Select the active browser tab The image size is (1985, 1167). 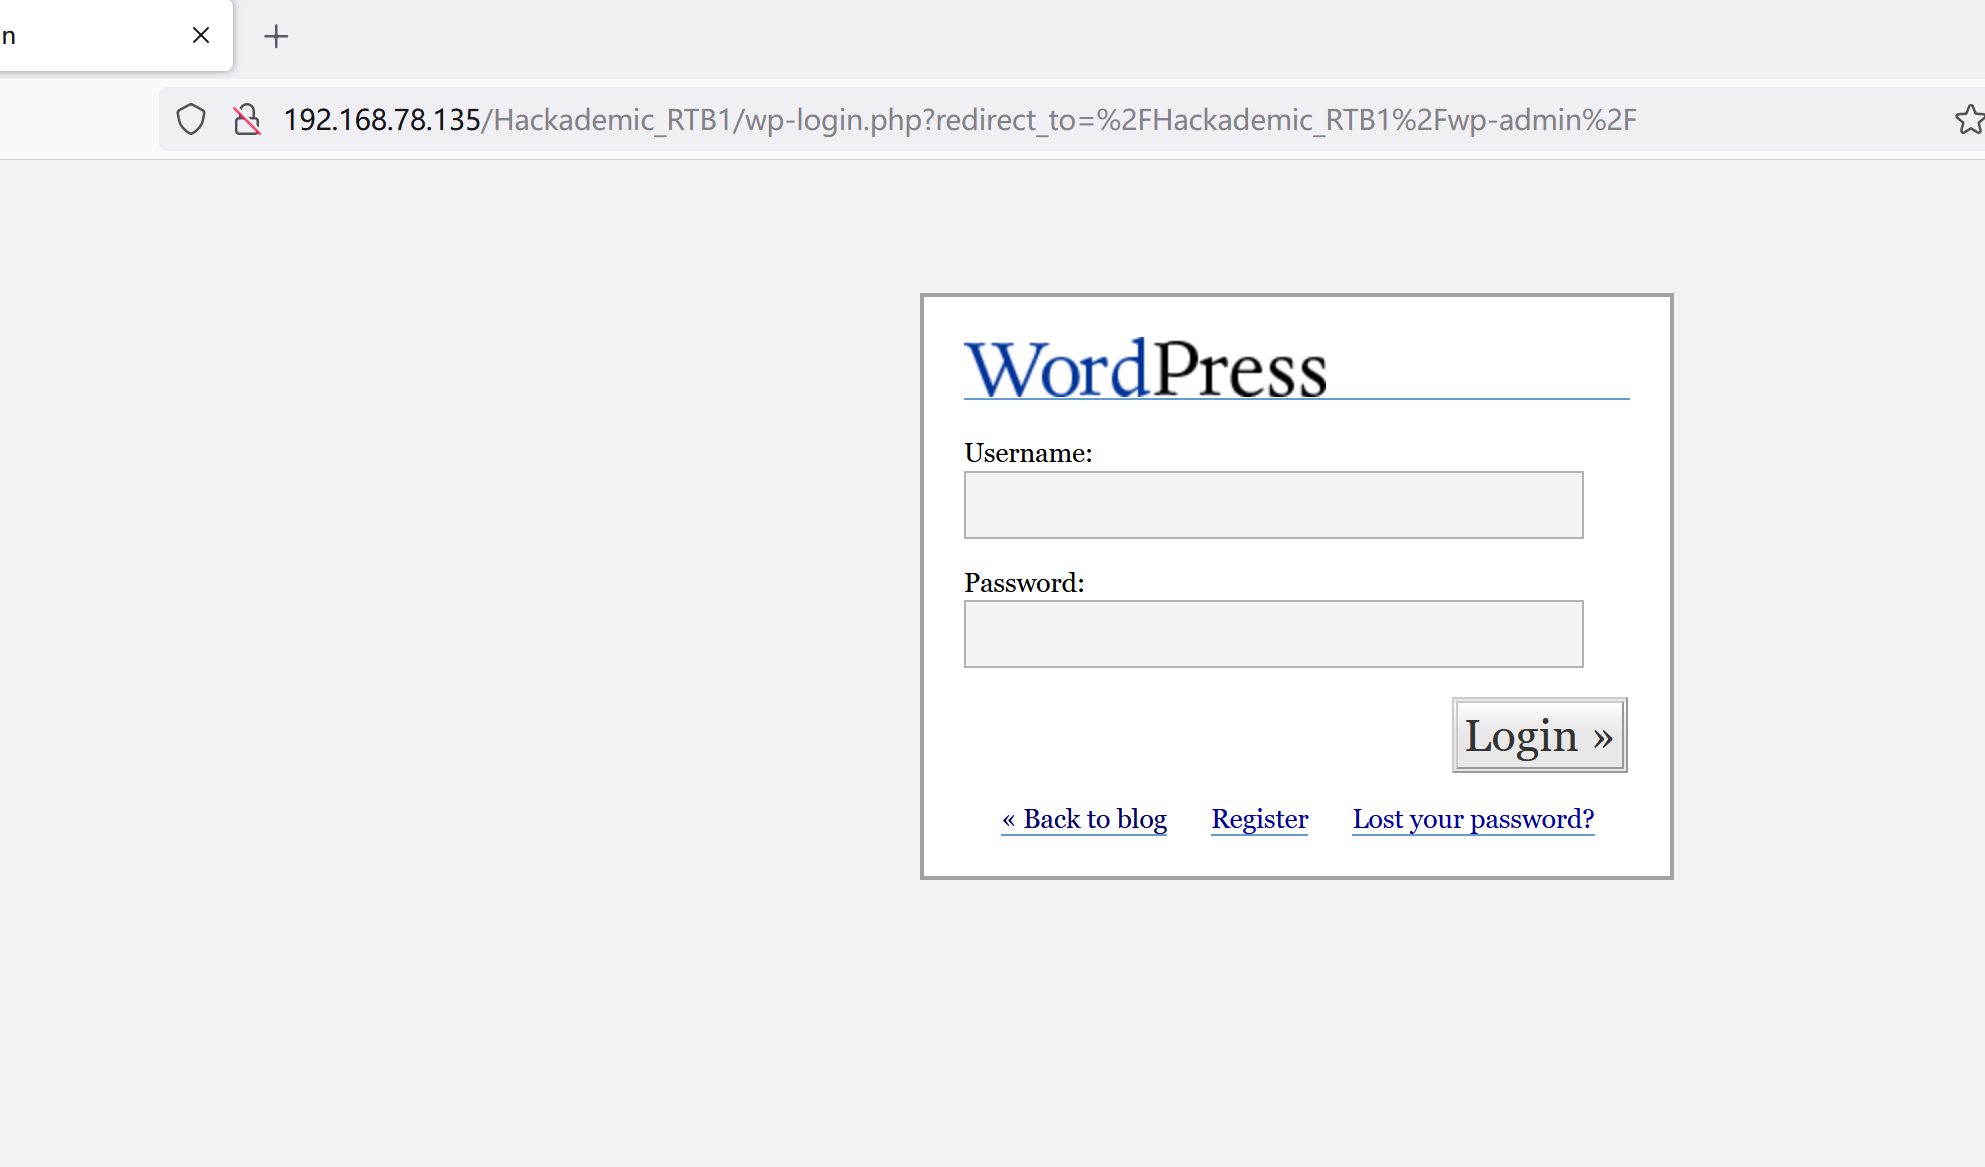(x=116, y=36)
